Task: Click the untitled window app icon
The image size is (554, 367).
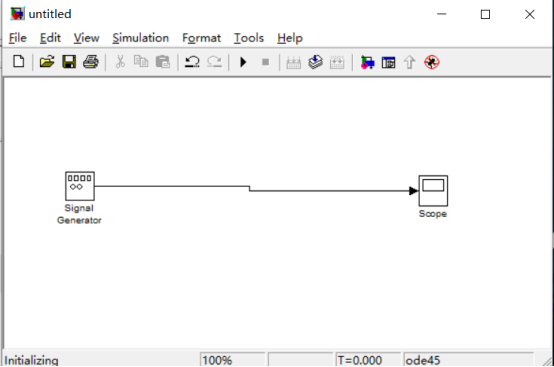Action: [17, 14]
